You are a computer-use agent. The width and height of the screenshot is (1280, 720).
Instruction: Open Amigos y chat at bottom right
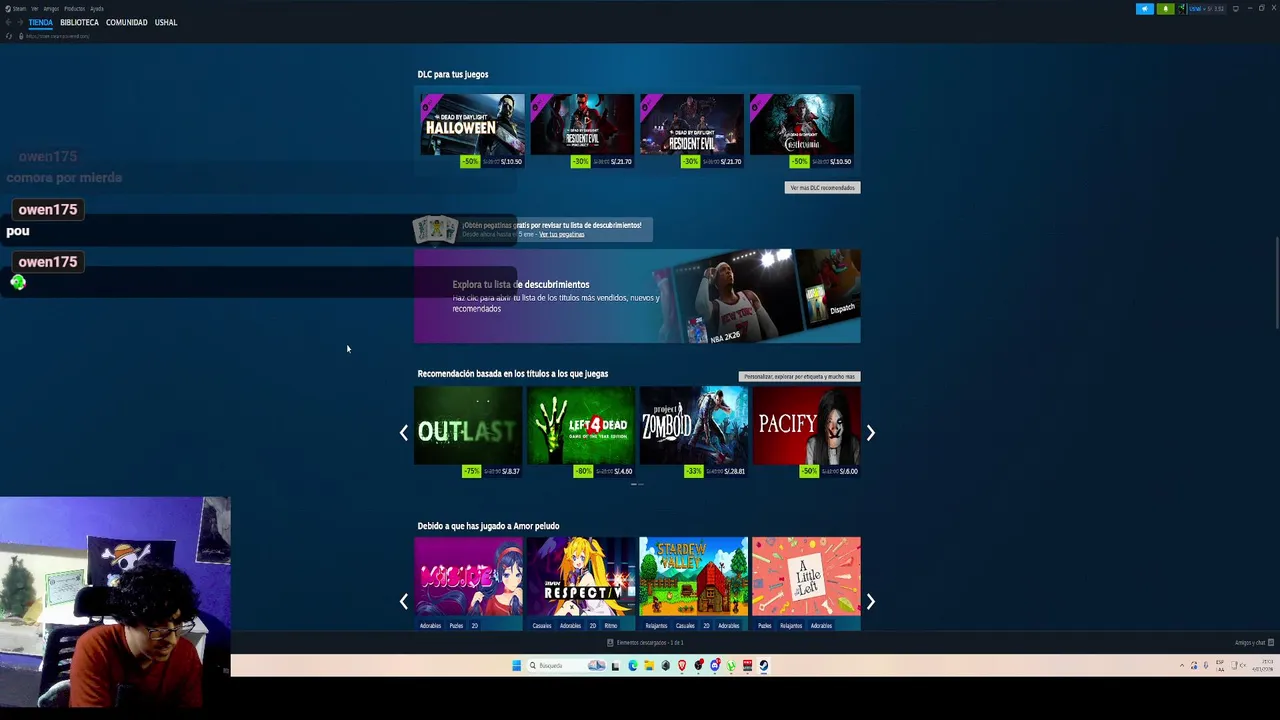1254,642
